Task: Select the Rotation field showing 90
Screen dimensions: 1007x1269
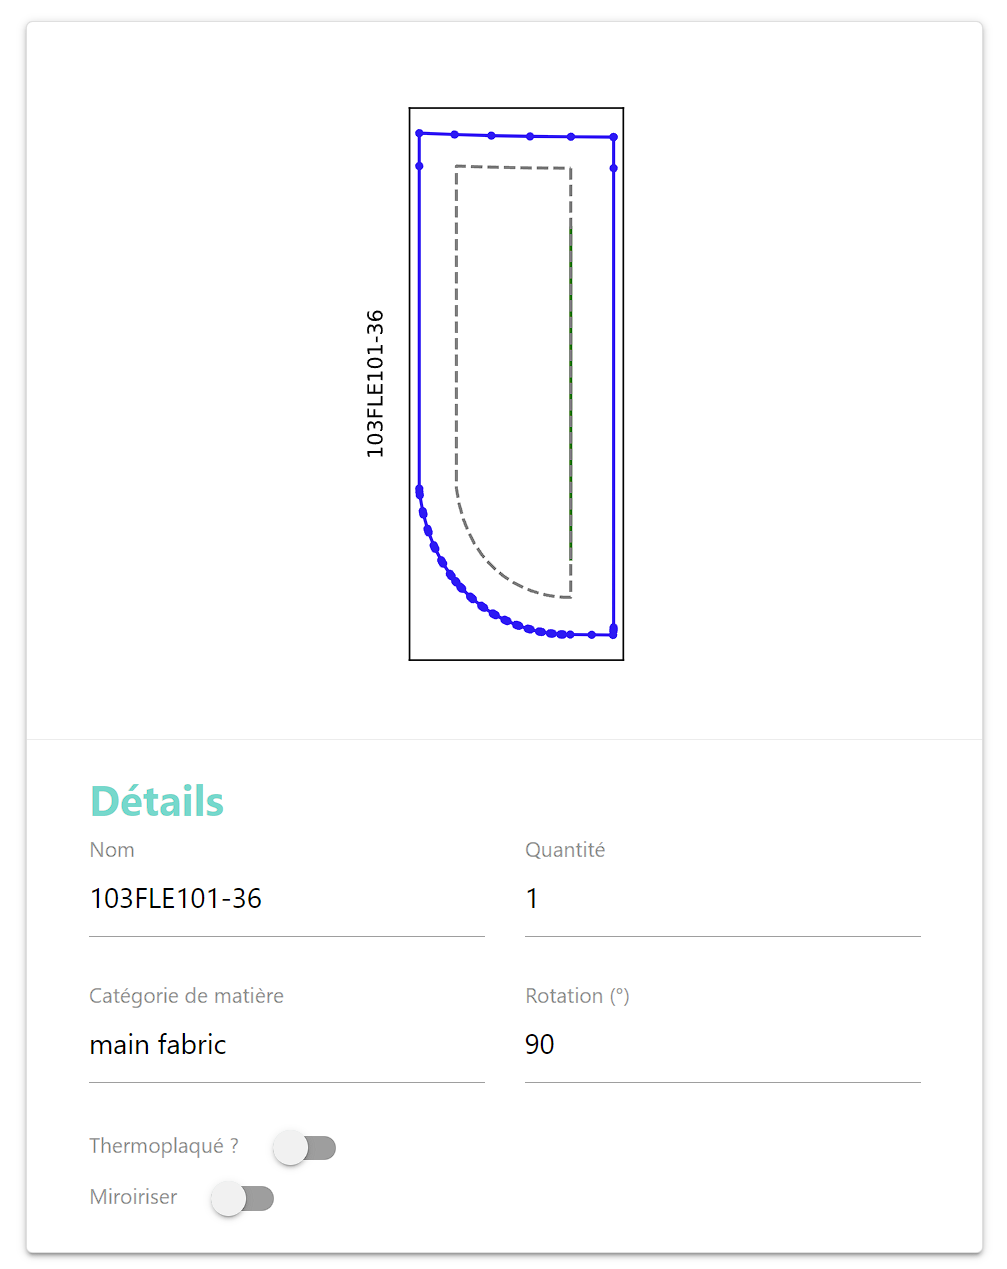Action: 722,1045
